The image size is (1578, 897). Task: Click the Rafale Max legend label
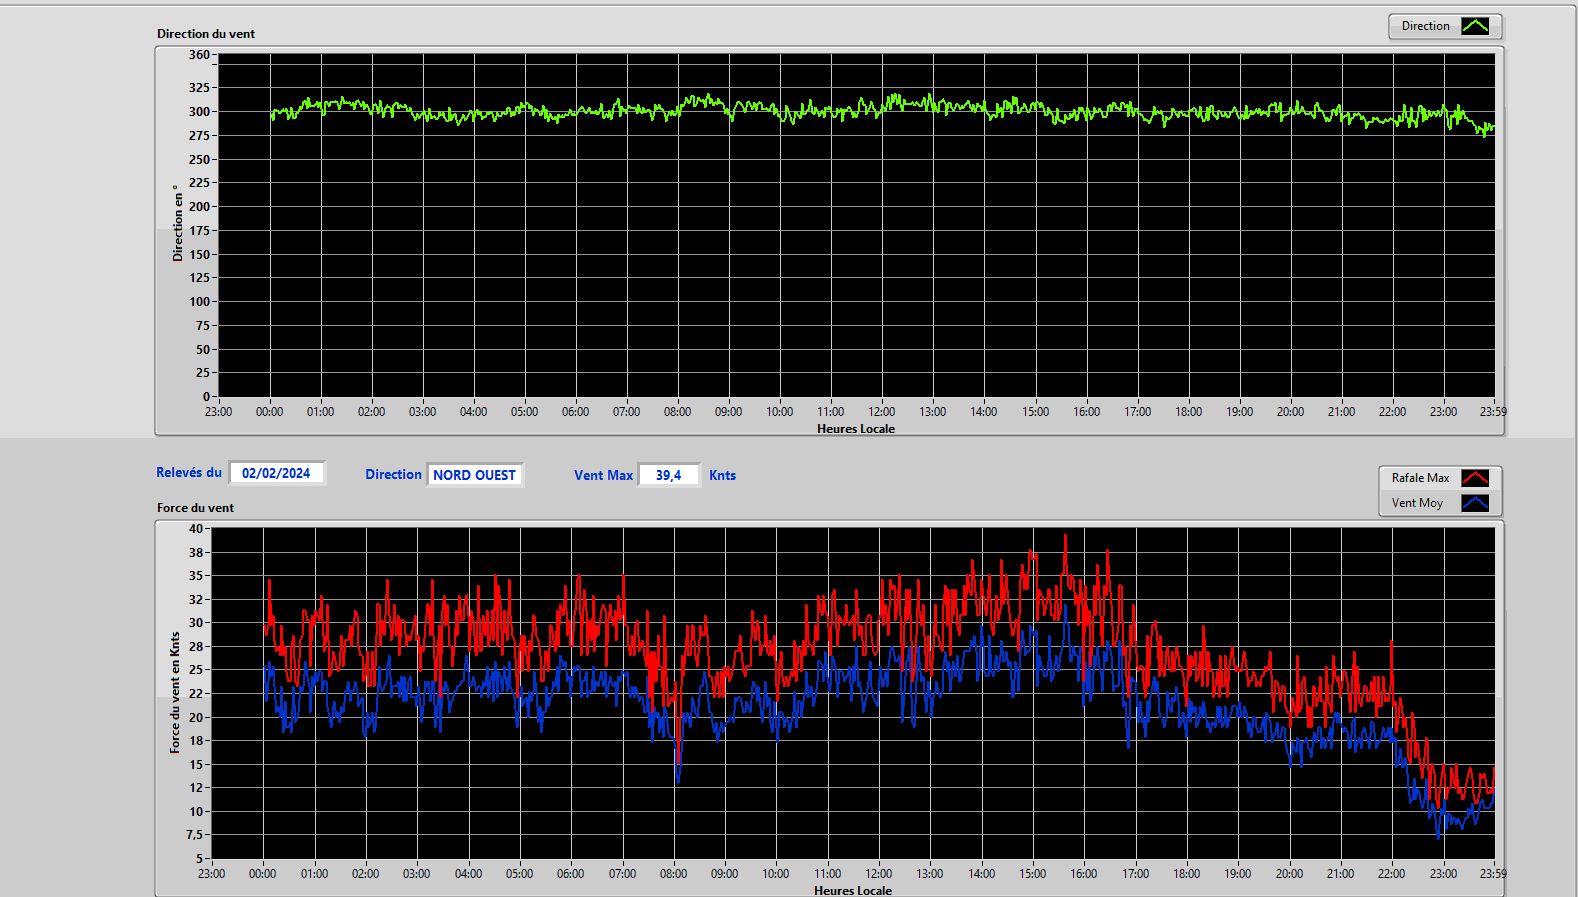(1420, 478)
